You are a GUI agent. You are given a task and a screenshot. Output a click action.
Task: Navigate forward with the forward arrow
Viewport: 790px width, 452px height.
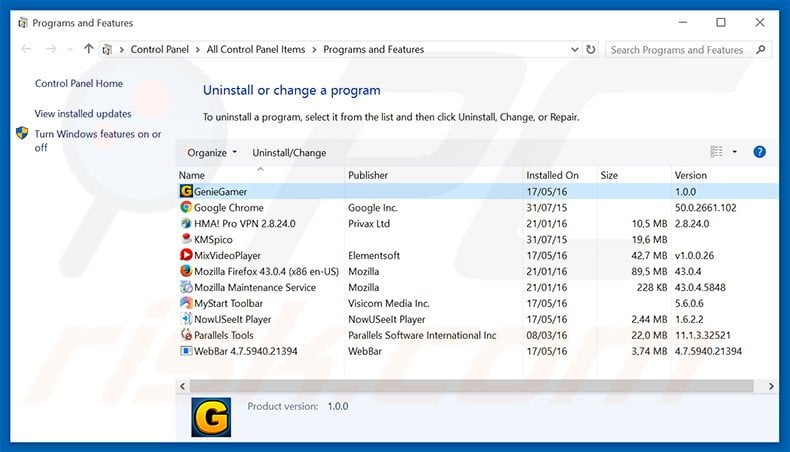(x=50, y=49)
